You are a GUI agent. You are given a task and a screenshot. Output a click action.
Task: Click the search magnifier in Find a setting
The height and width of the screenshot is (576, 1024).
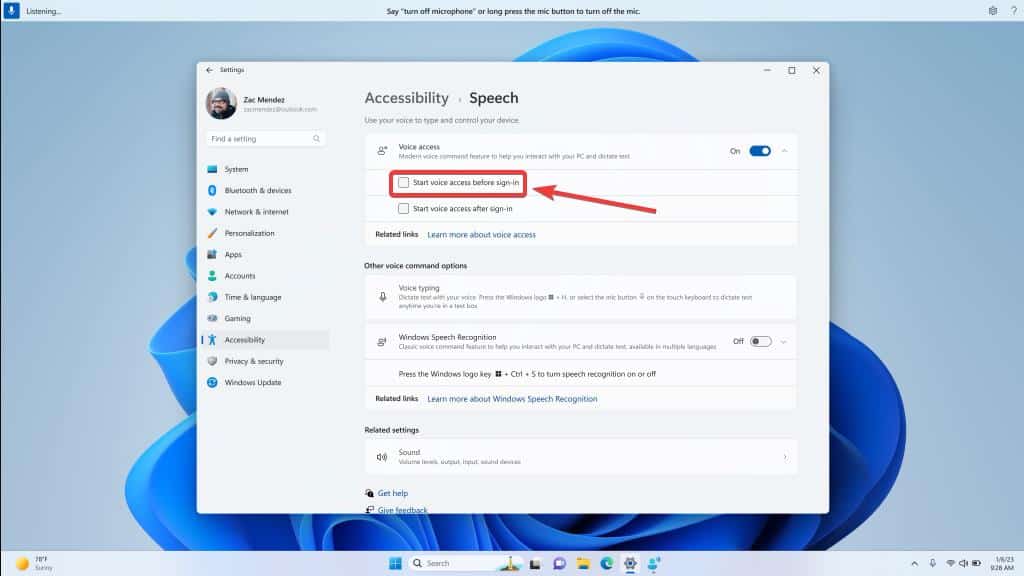316,138
